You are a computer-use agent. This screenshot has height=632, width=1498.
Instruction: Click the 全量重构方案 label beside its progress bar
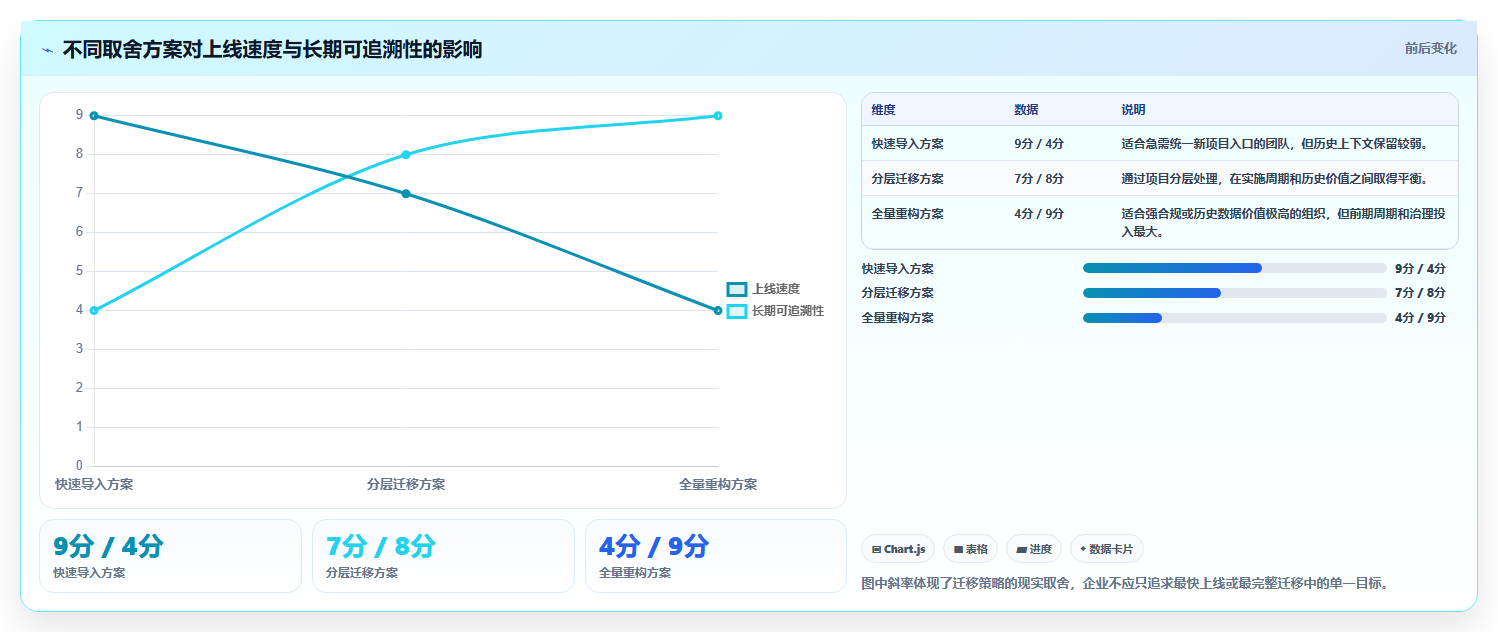tap(898, 318)
